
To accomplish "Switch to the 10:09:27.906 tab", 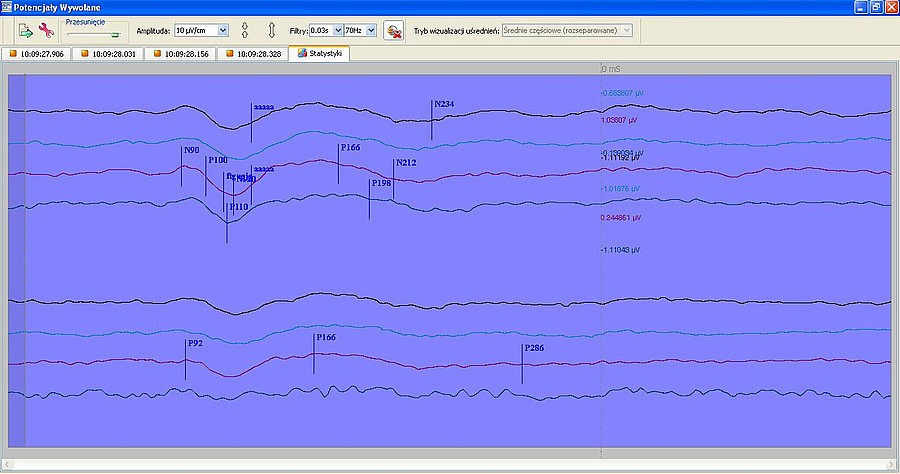I will tap(36, 54).
